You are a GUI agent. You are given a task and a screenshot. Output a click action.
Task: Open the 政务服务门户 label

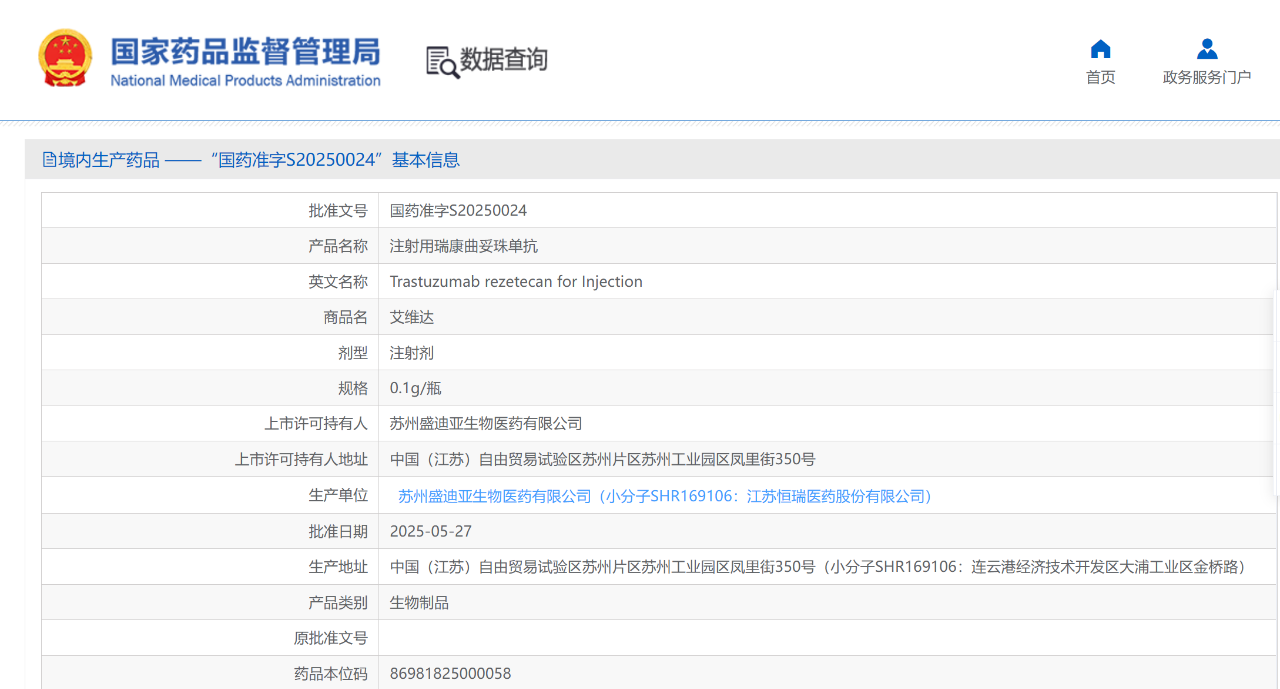tap(1206, 78)
